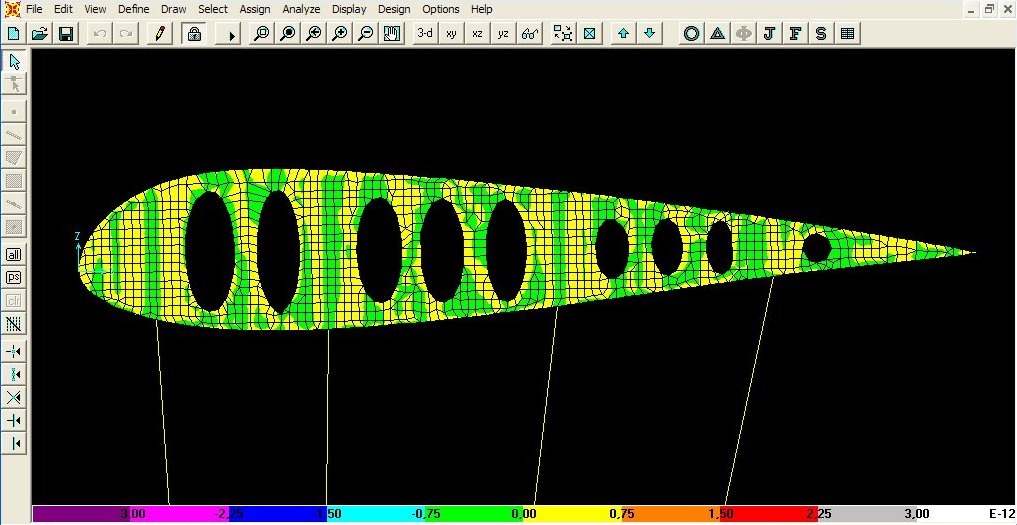
Task: Toggle Snap to Lines and Edges
Action: (x=14, y=443)
